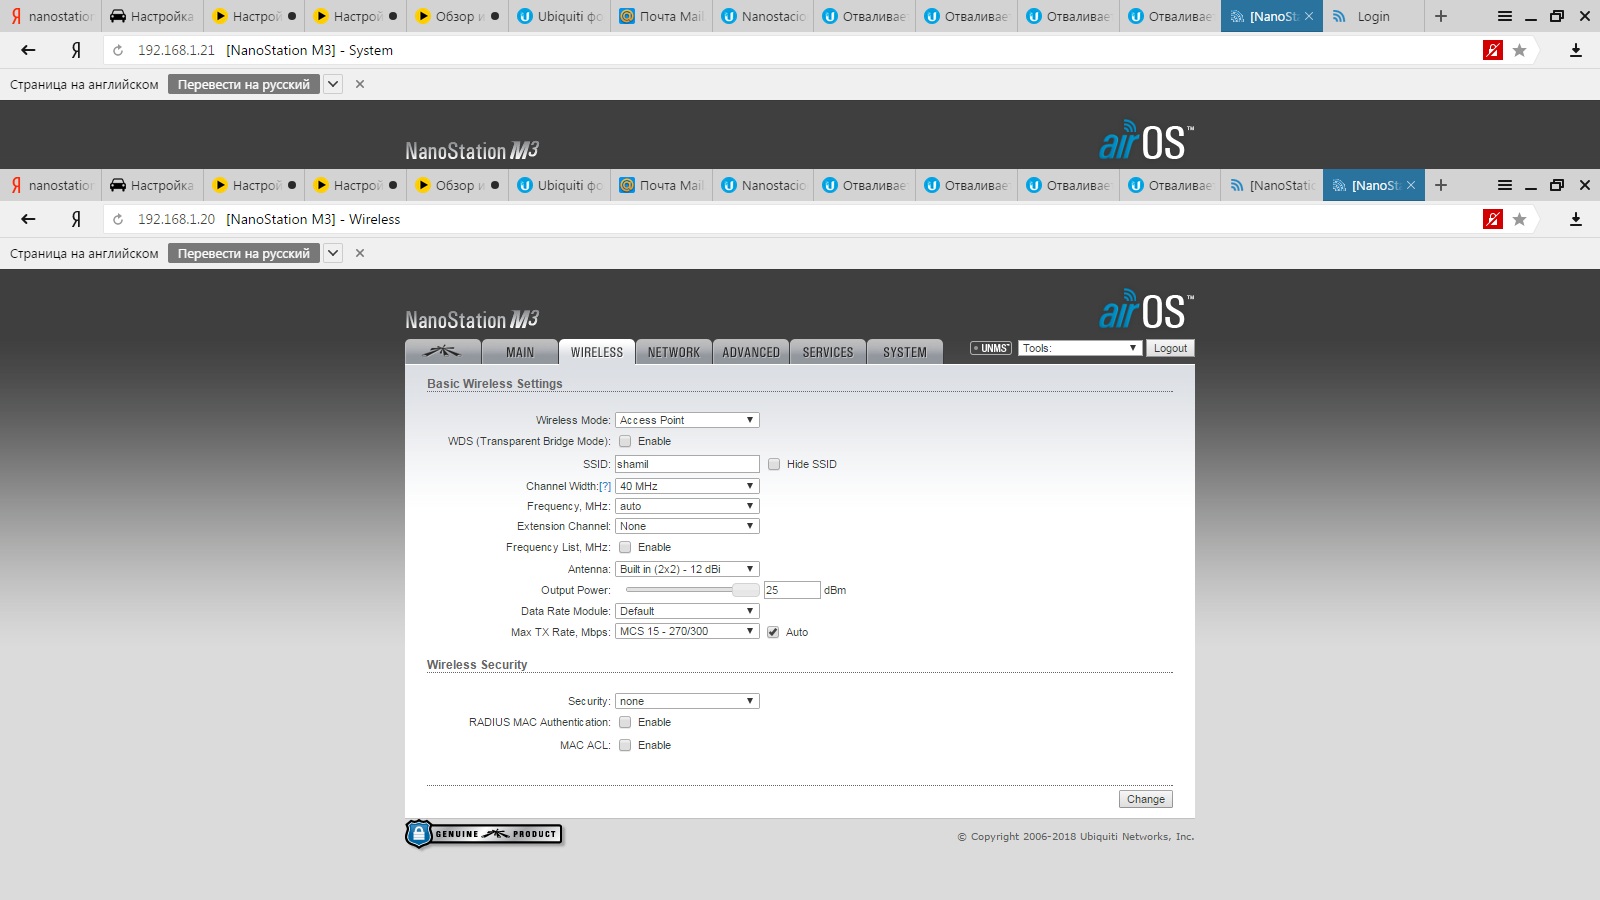Screen dimensions: 1600x900
Task: Click red Protect icon in the Wireless window
Action: coord(1493,219)
